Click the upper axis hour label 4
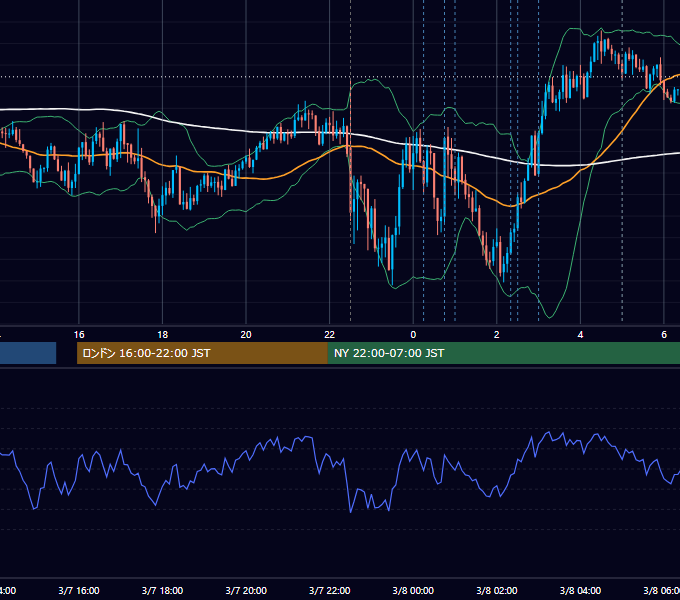Screen dimensions: 680x600 (580, 335)
